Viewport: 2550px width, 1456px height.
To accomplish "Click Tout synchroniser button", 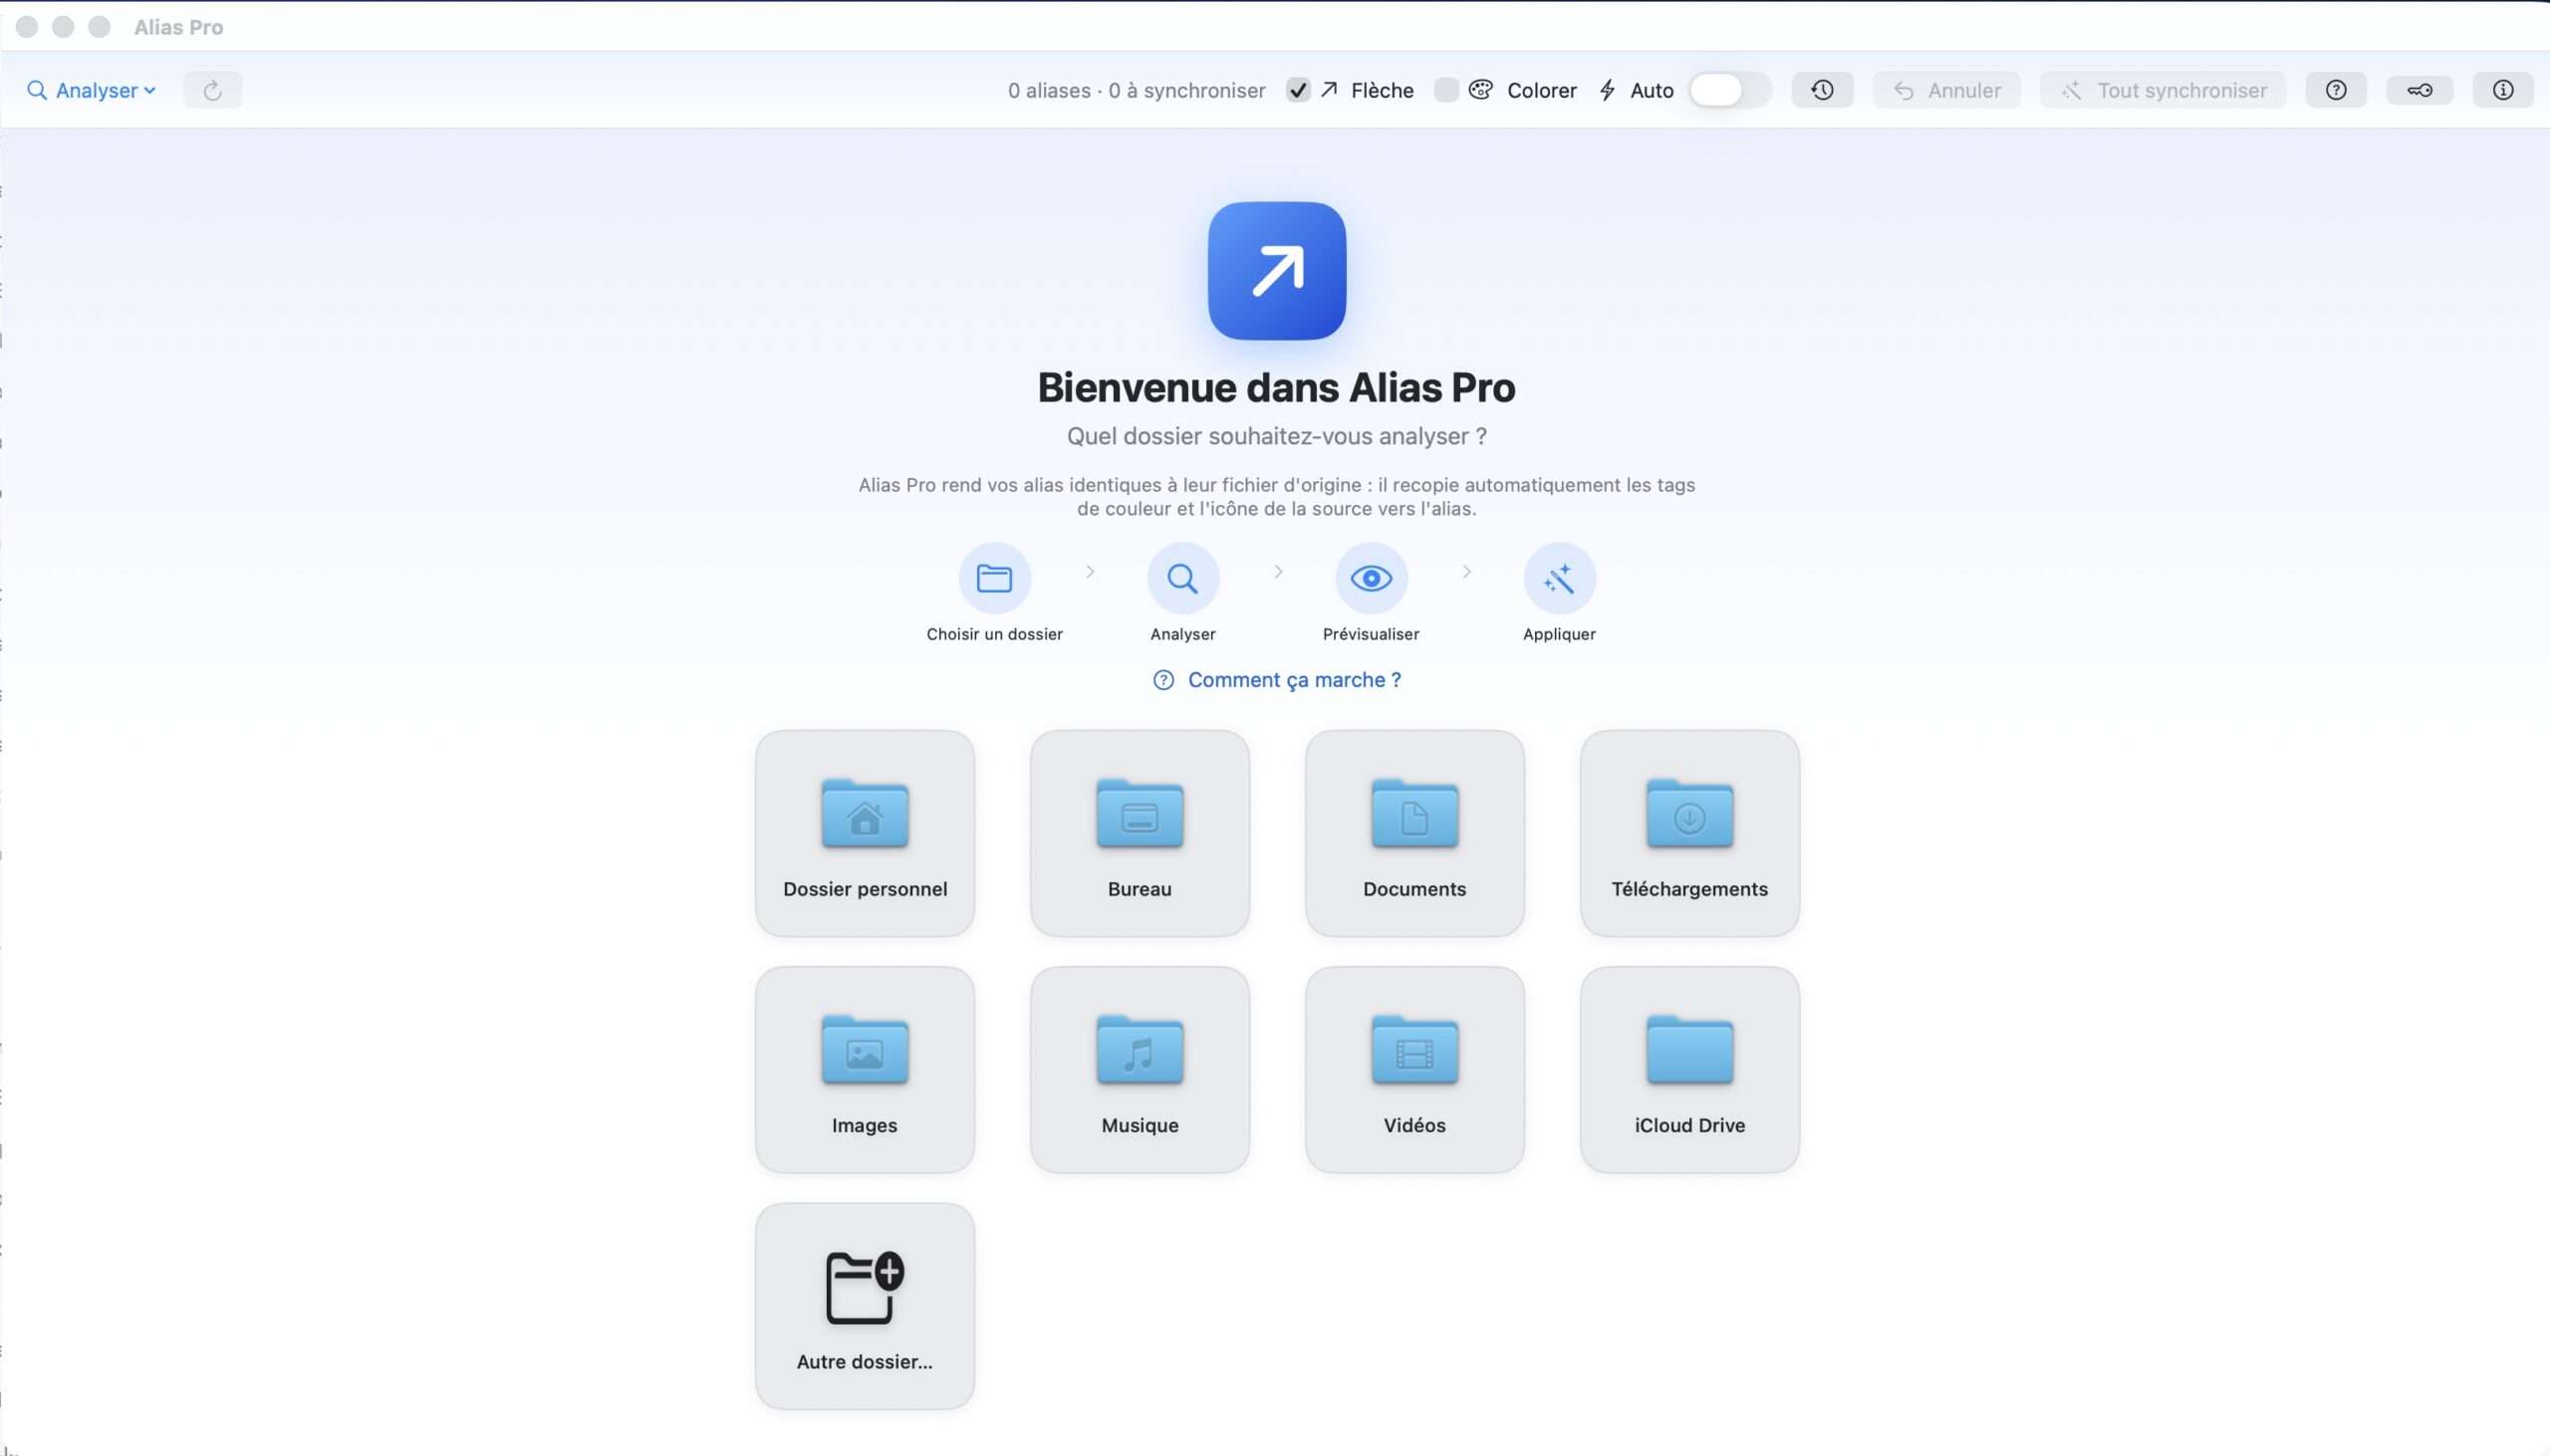I will (2163, 90).
